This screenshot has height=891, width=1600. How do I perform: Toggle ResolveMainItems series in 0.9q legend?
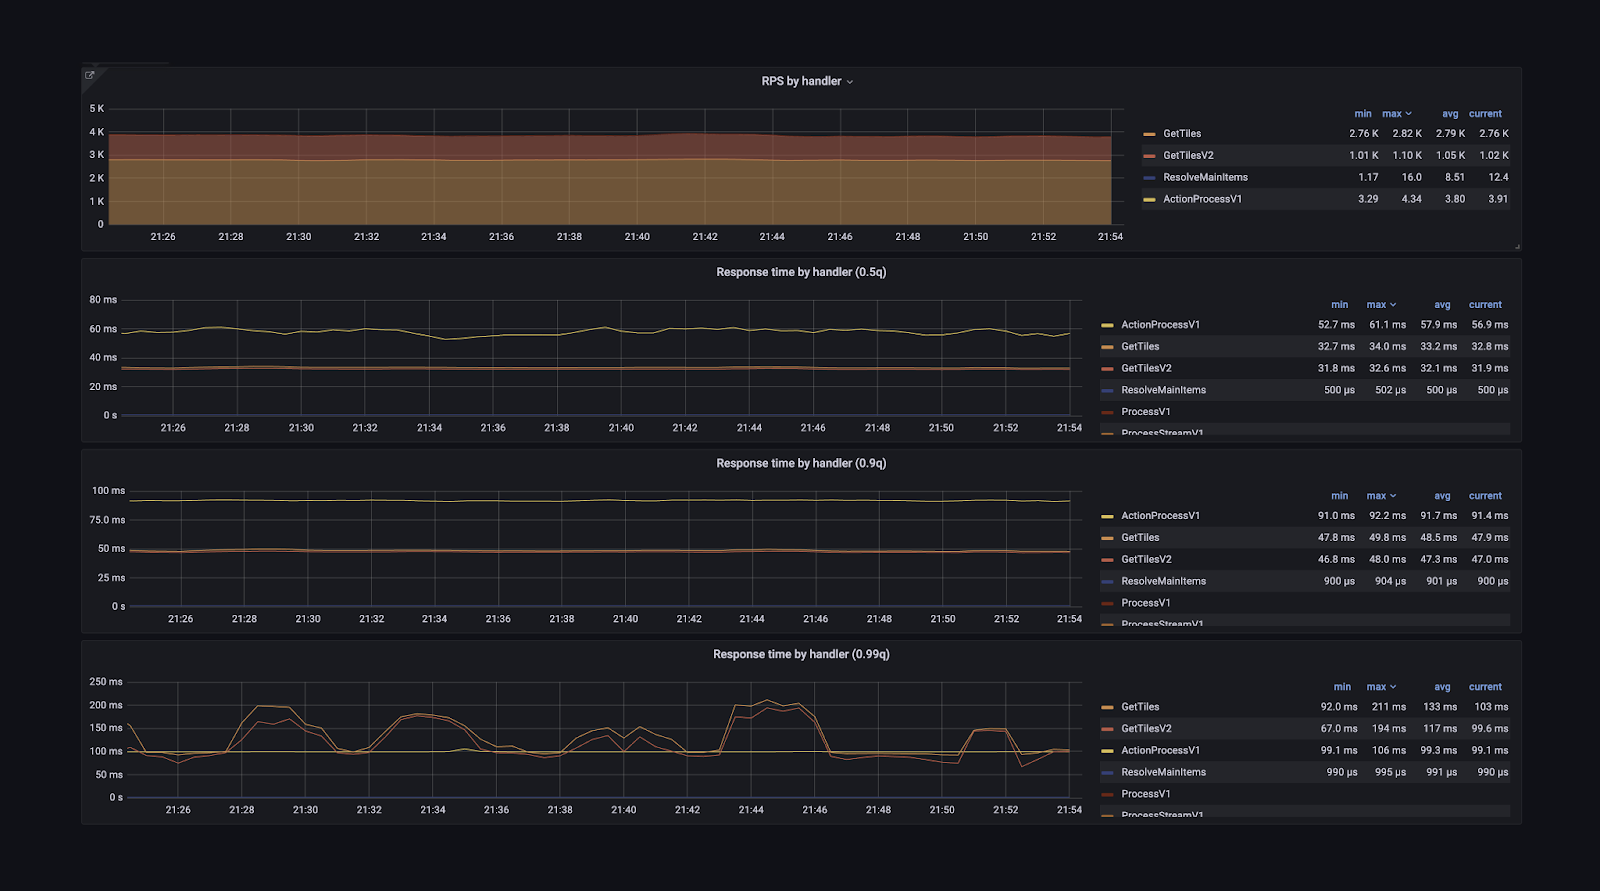tap(1163, 582)
